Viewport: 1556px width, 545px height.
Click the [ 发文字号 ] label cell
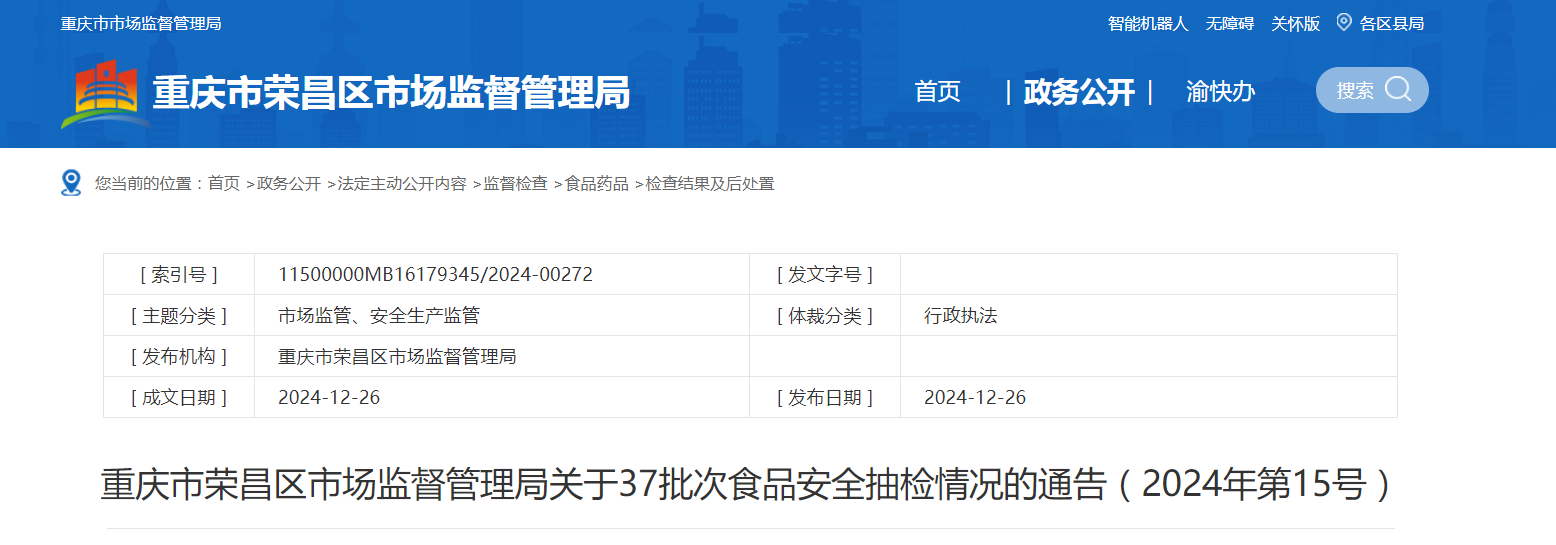pos(825,274)
